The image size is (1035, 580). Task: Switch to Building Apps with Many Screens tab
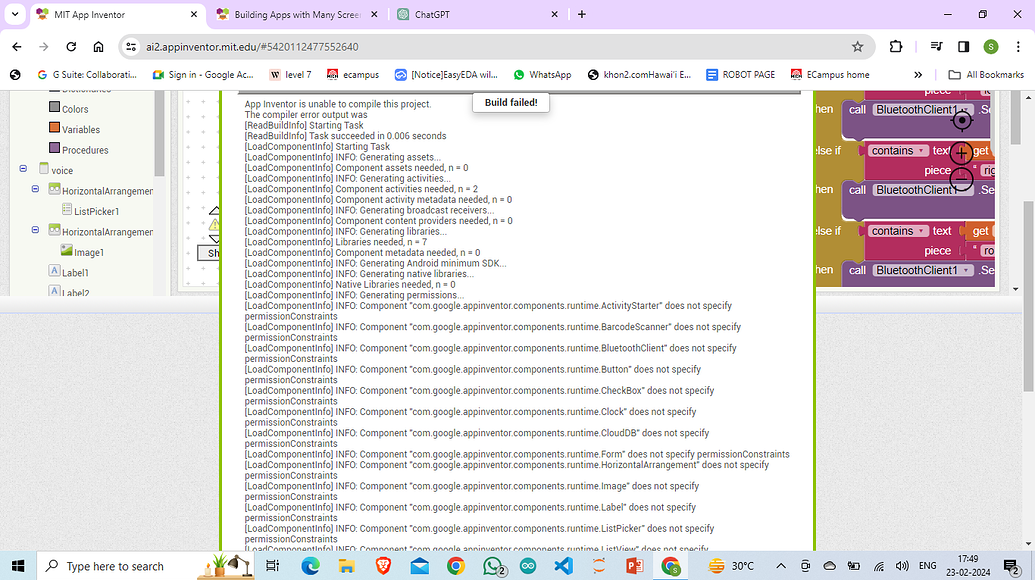click(296, 15)
